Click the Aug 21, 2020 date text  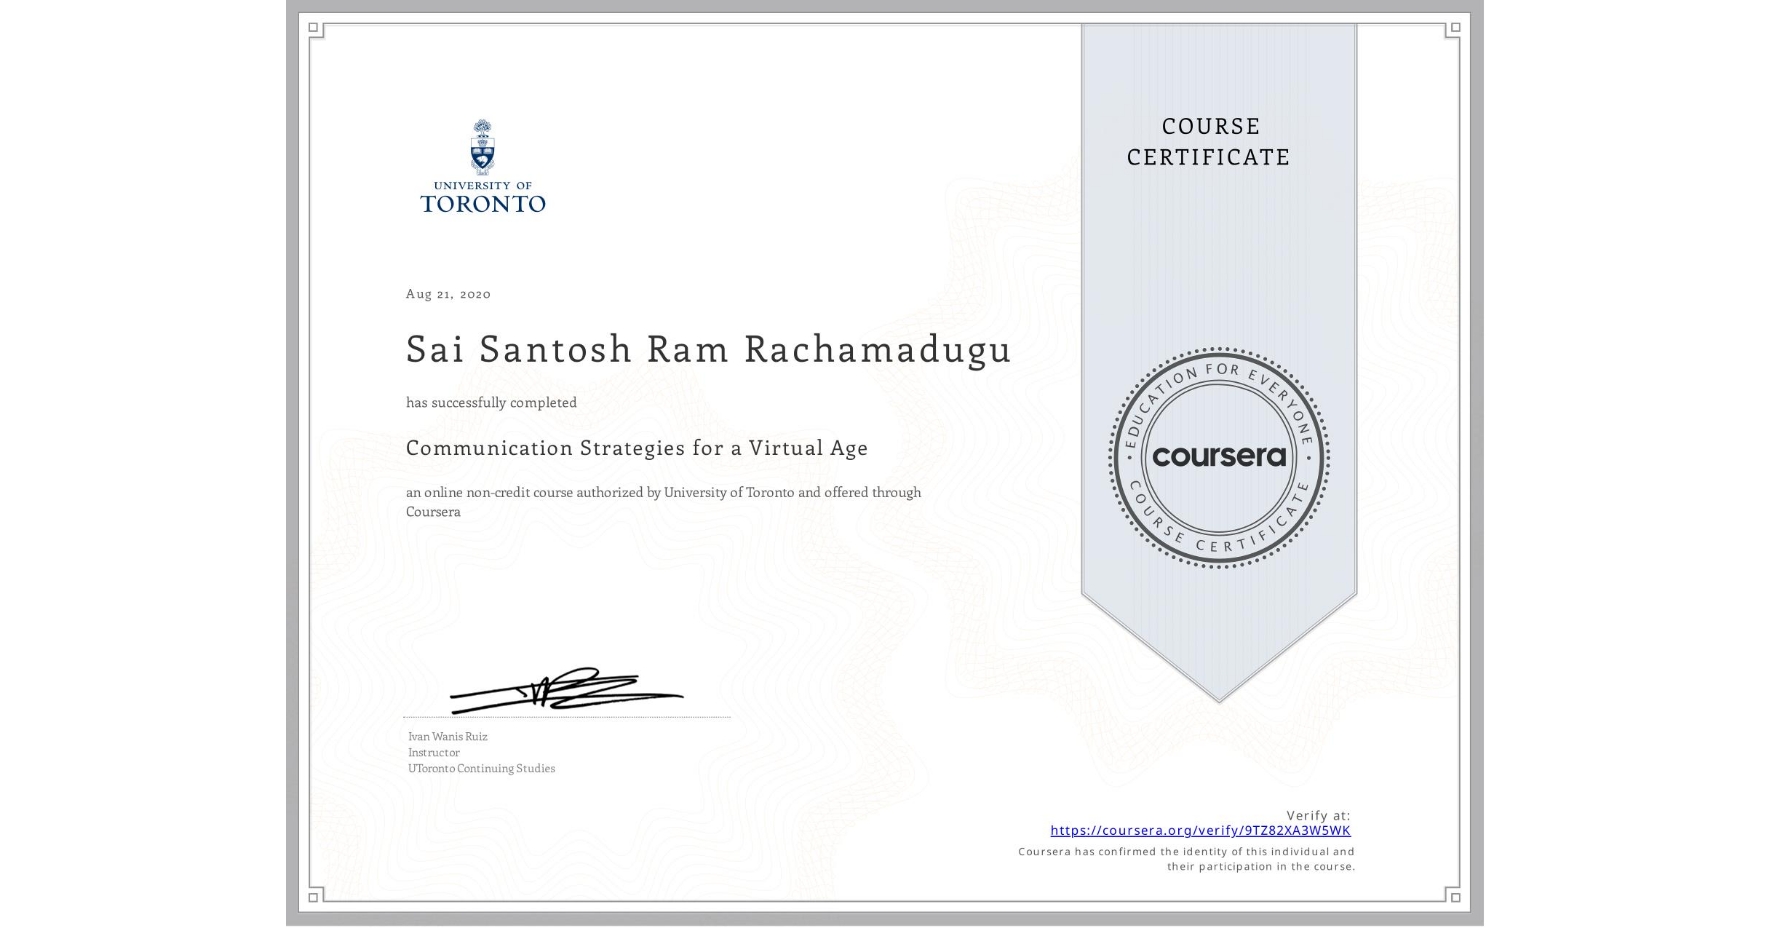(x=447, y=294)
